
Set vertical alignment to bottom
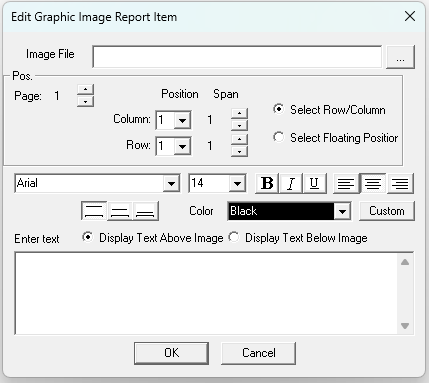(146, 211)
